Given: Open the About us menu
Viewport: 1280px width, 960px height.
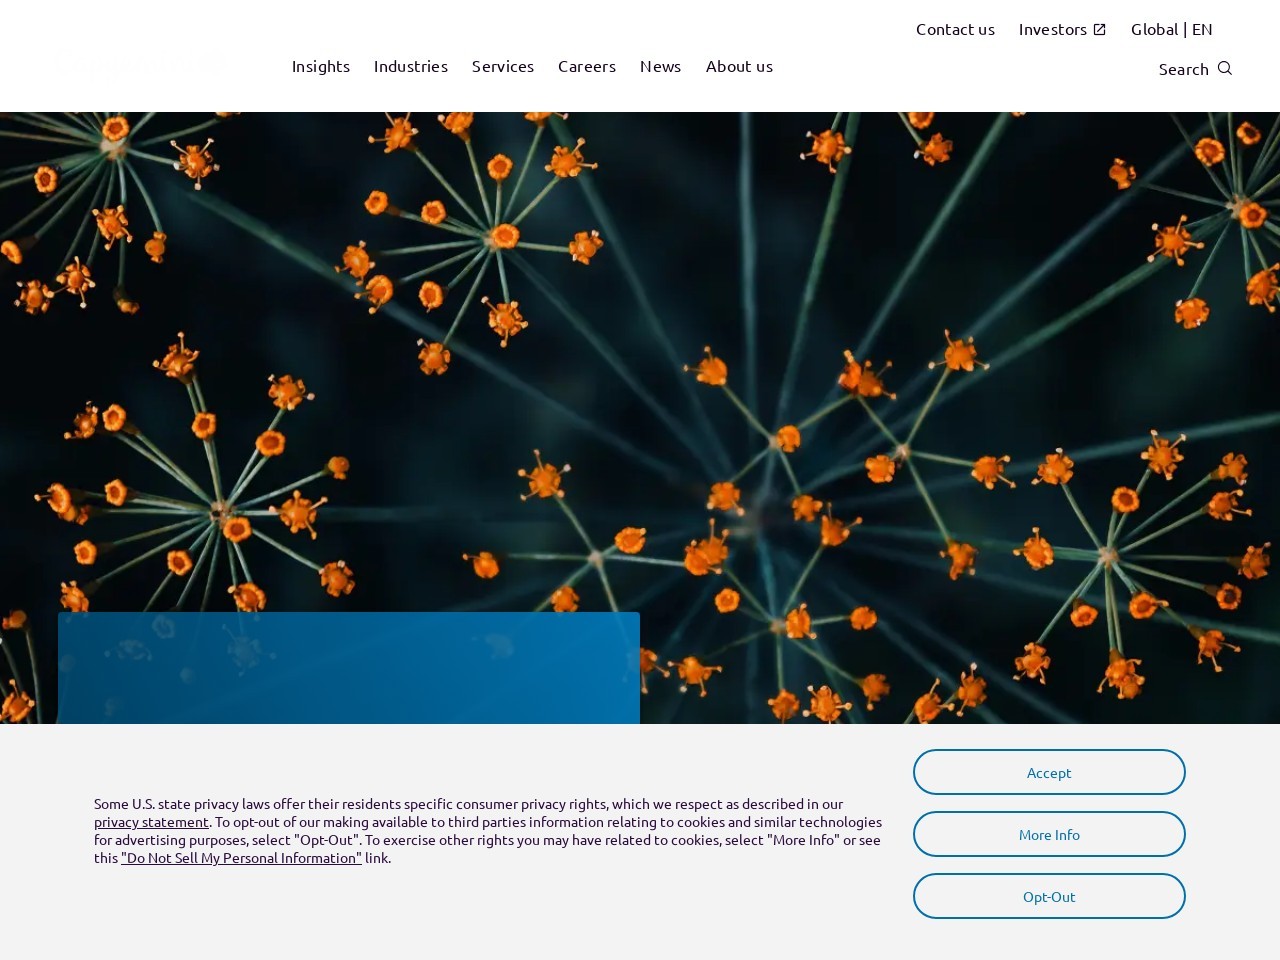Looking at the screenshot, I should tap(739, 66).
